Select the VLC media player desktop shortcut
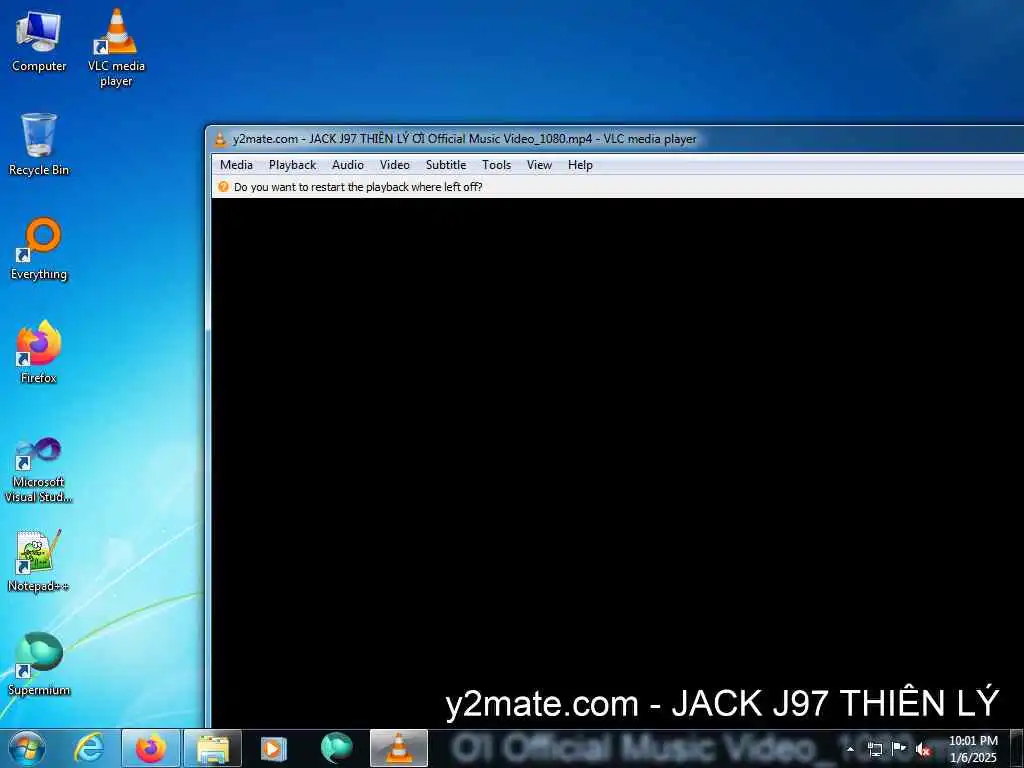1024x768 pixels. click(116, 47)
